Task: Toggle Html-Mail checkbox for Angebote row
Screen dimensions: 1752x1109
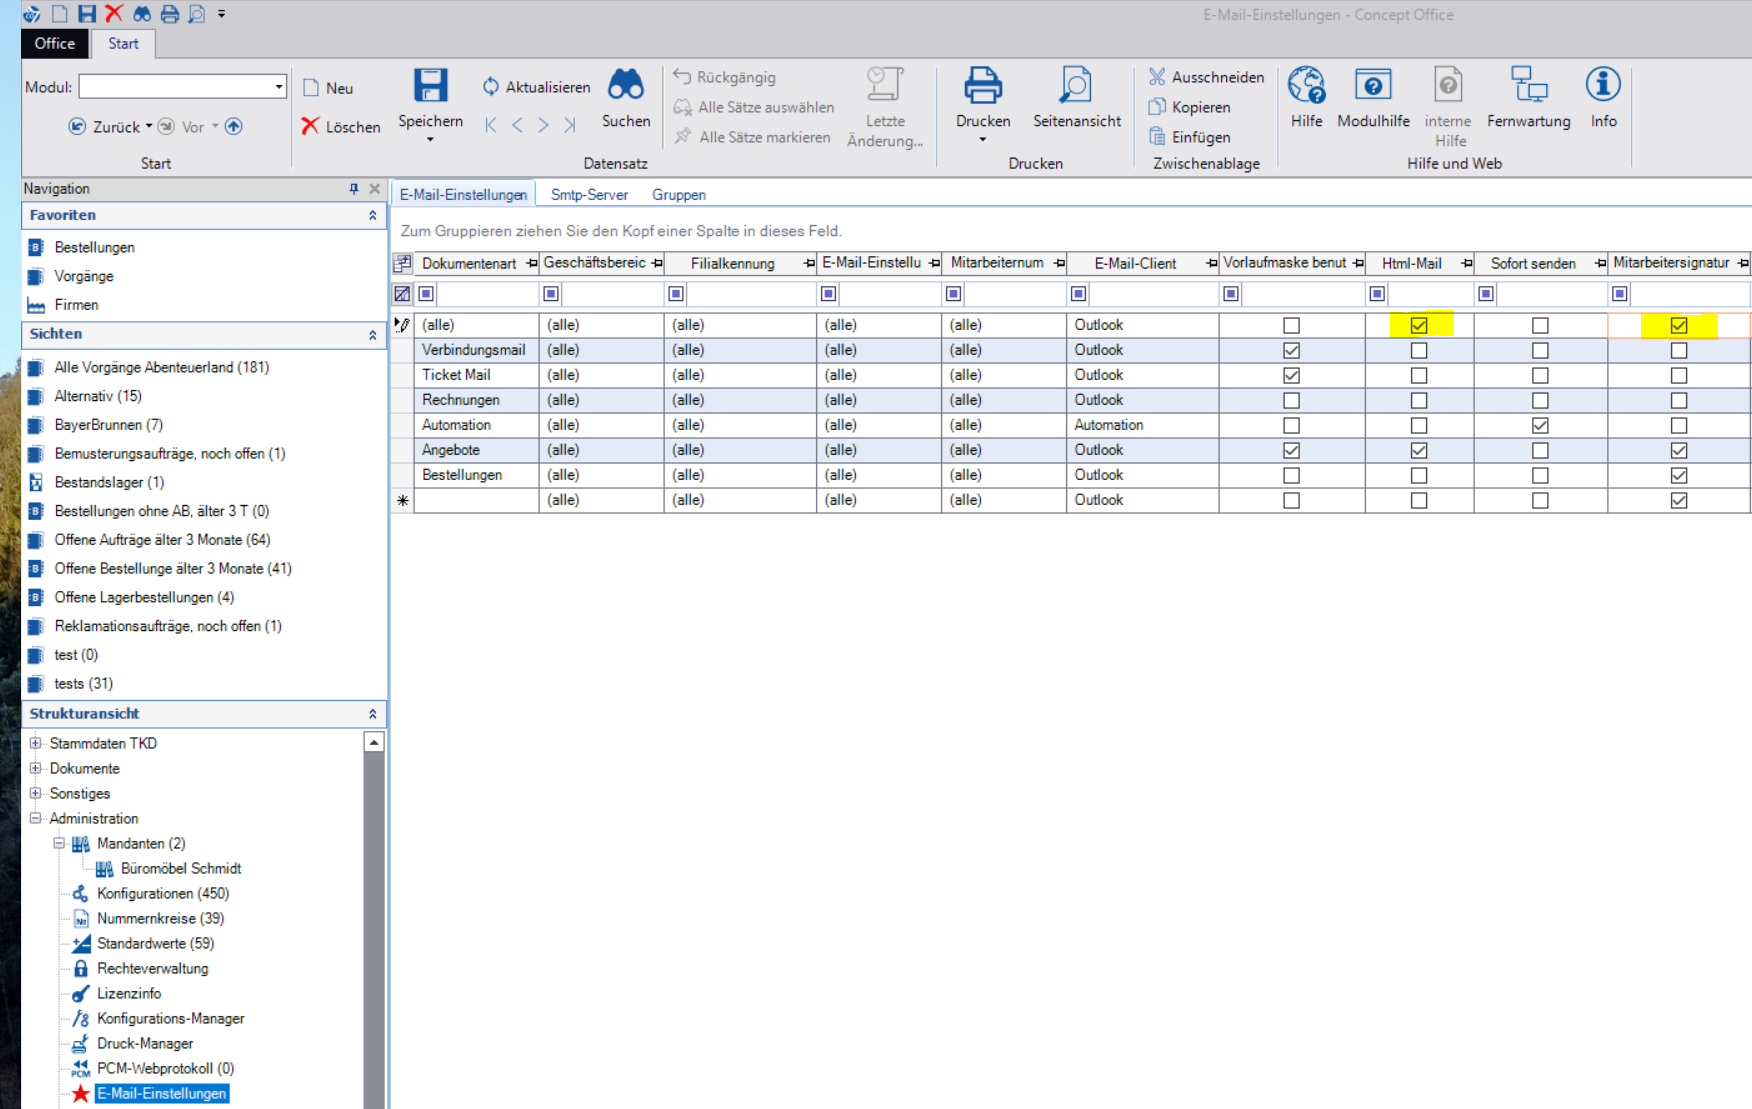Action: [x=1418, y=450]
